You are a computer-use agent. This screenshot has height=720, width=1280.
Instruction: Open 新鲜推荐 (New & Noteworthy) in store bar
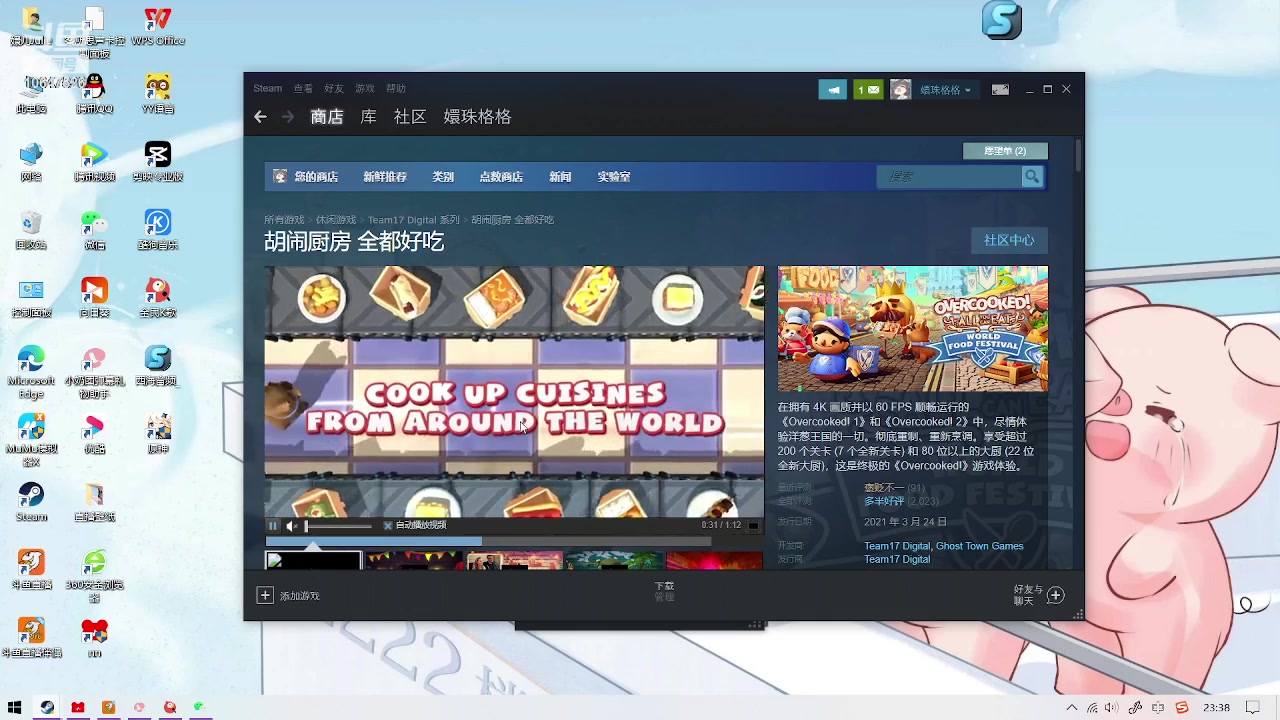click(385, 177)
